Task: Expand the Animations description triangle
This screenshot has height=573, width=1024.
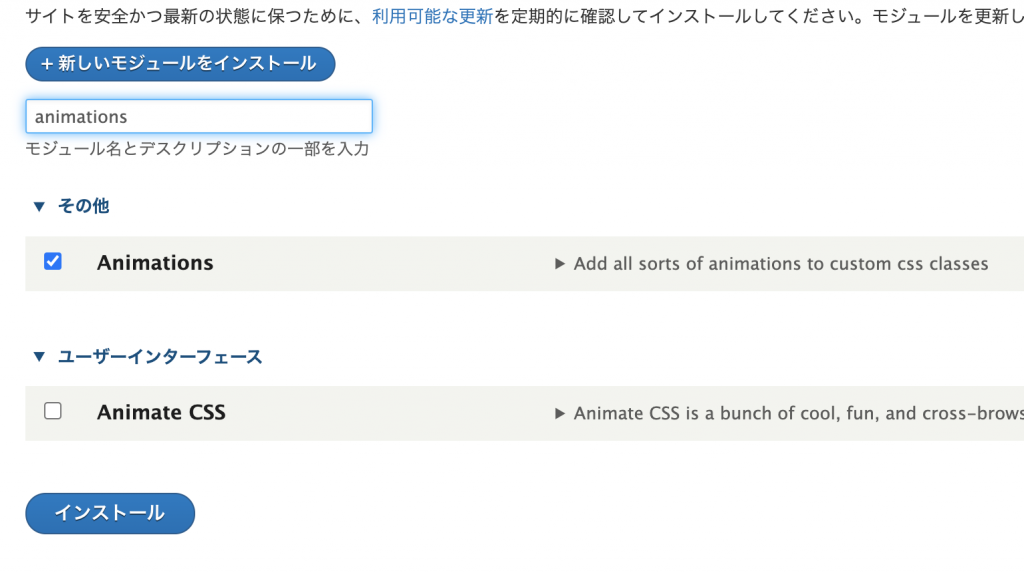Action: point(560,264)
